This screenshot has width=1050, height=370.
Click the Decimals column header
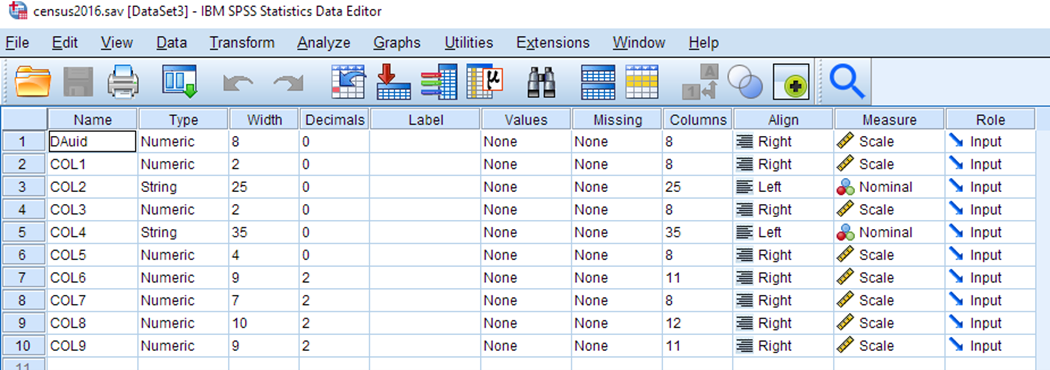(x=334, y=120)
